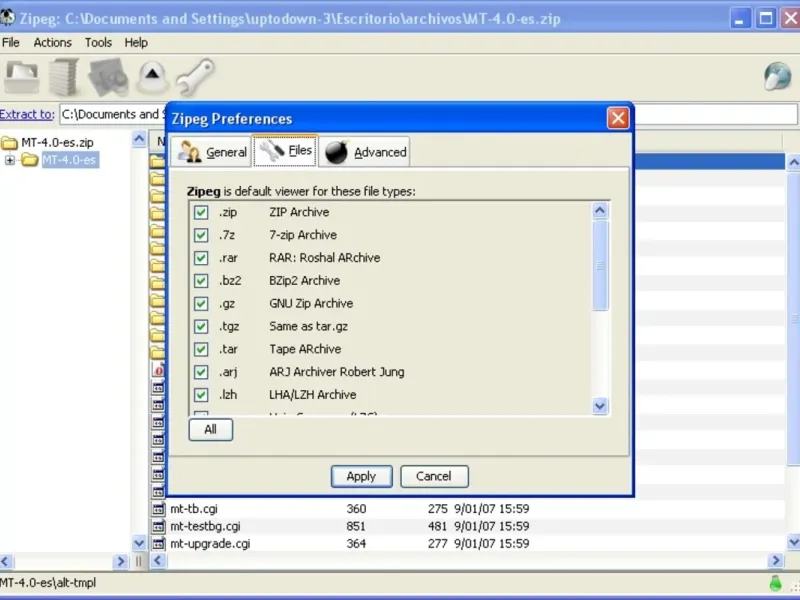This screenshot has width=800, height=600.
Task: Click the open archive folder toolbar icon
Action: [21, 77]
